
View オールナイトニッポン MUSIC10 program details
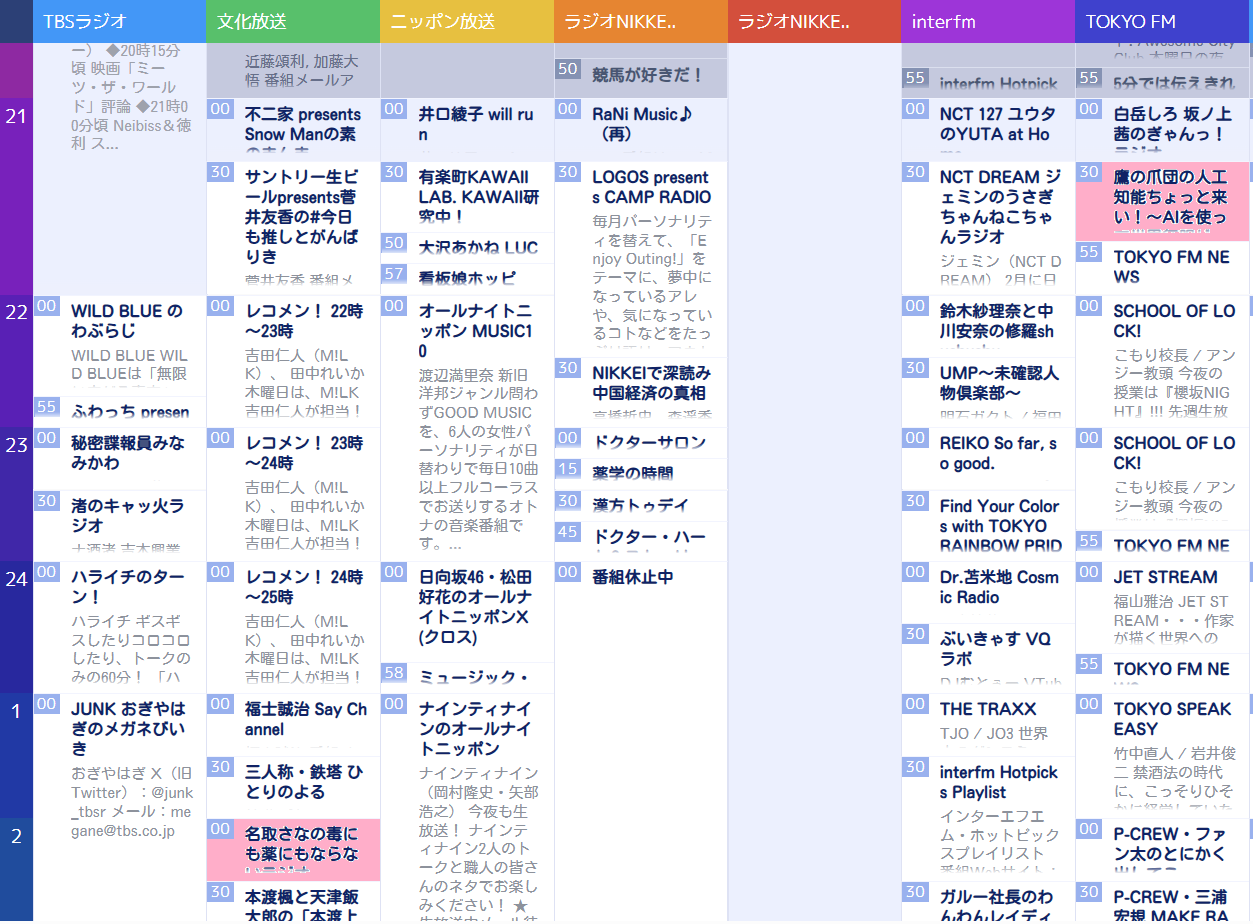coord(476,330)
